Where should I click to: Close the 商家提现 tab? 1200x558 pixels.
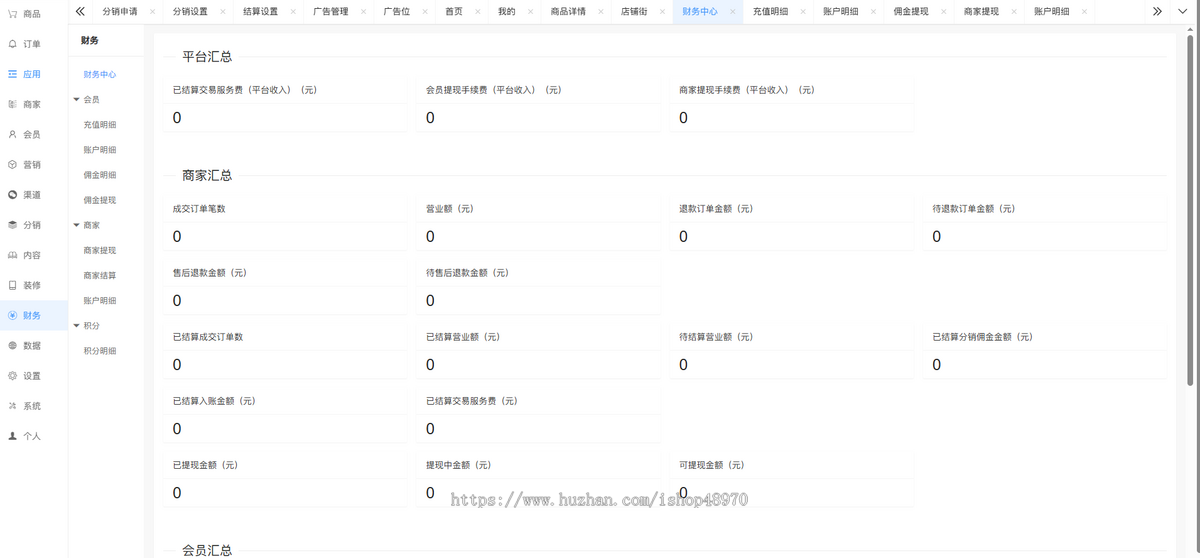coord(1014,12)
